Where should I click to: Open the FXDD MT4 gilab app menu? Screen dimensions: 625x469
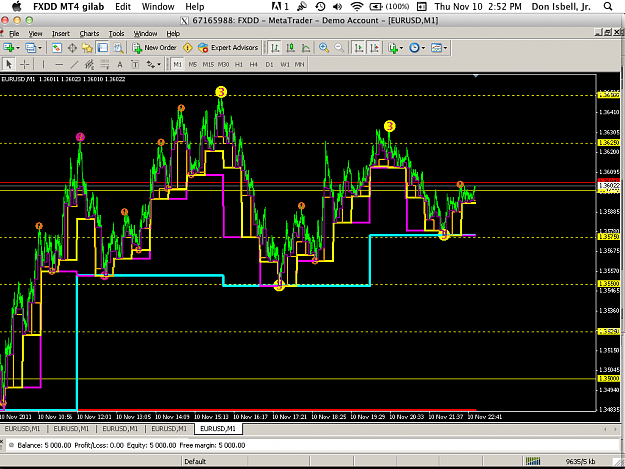click(x=69, y=6)
